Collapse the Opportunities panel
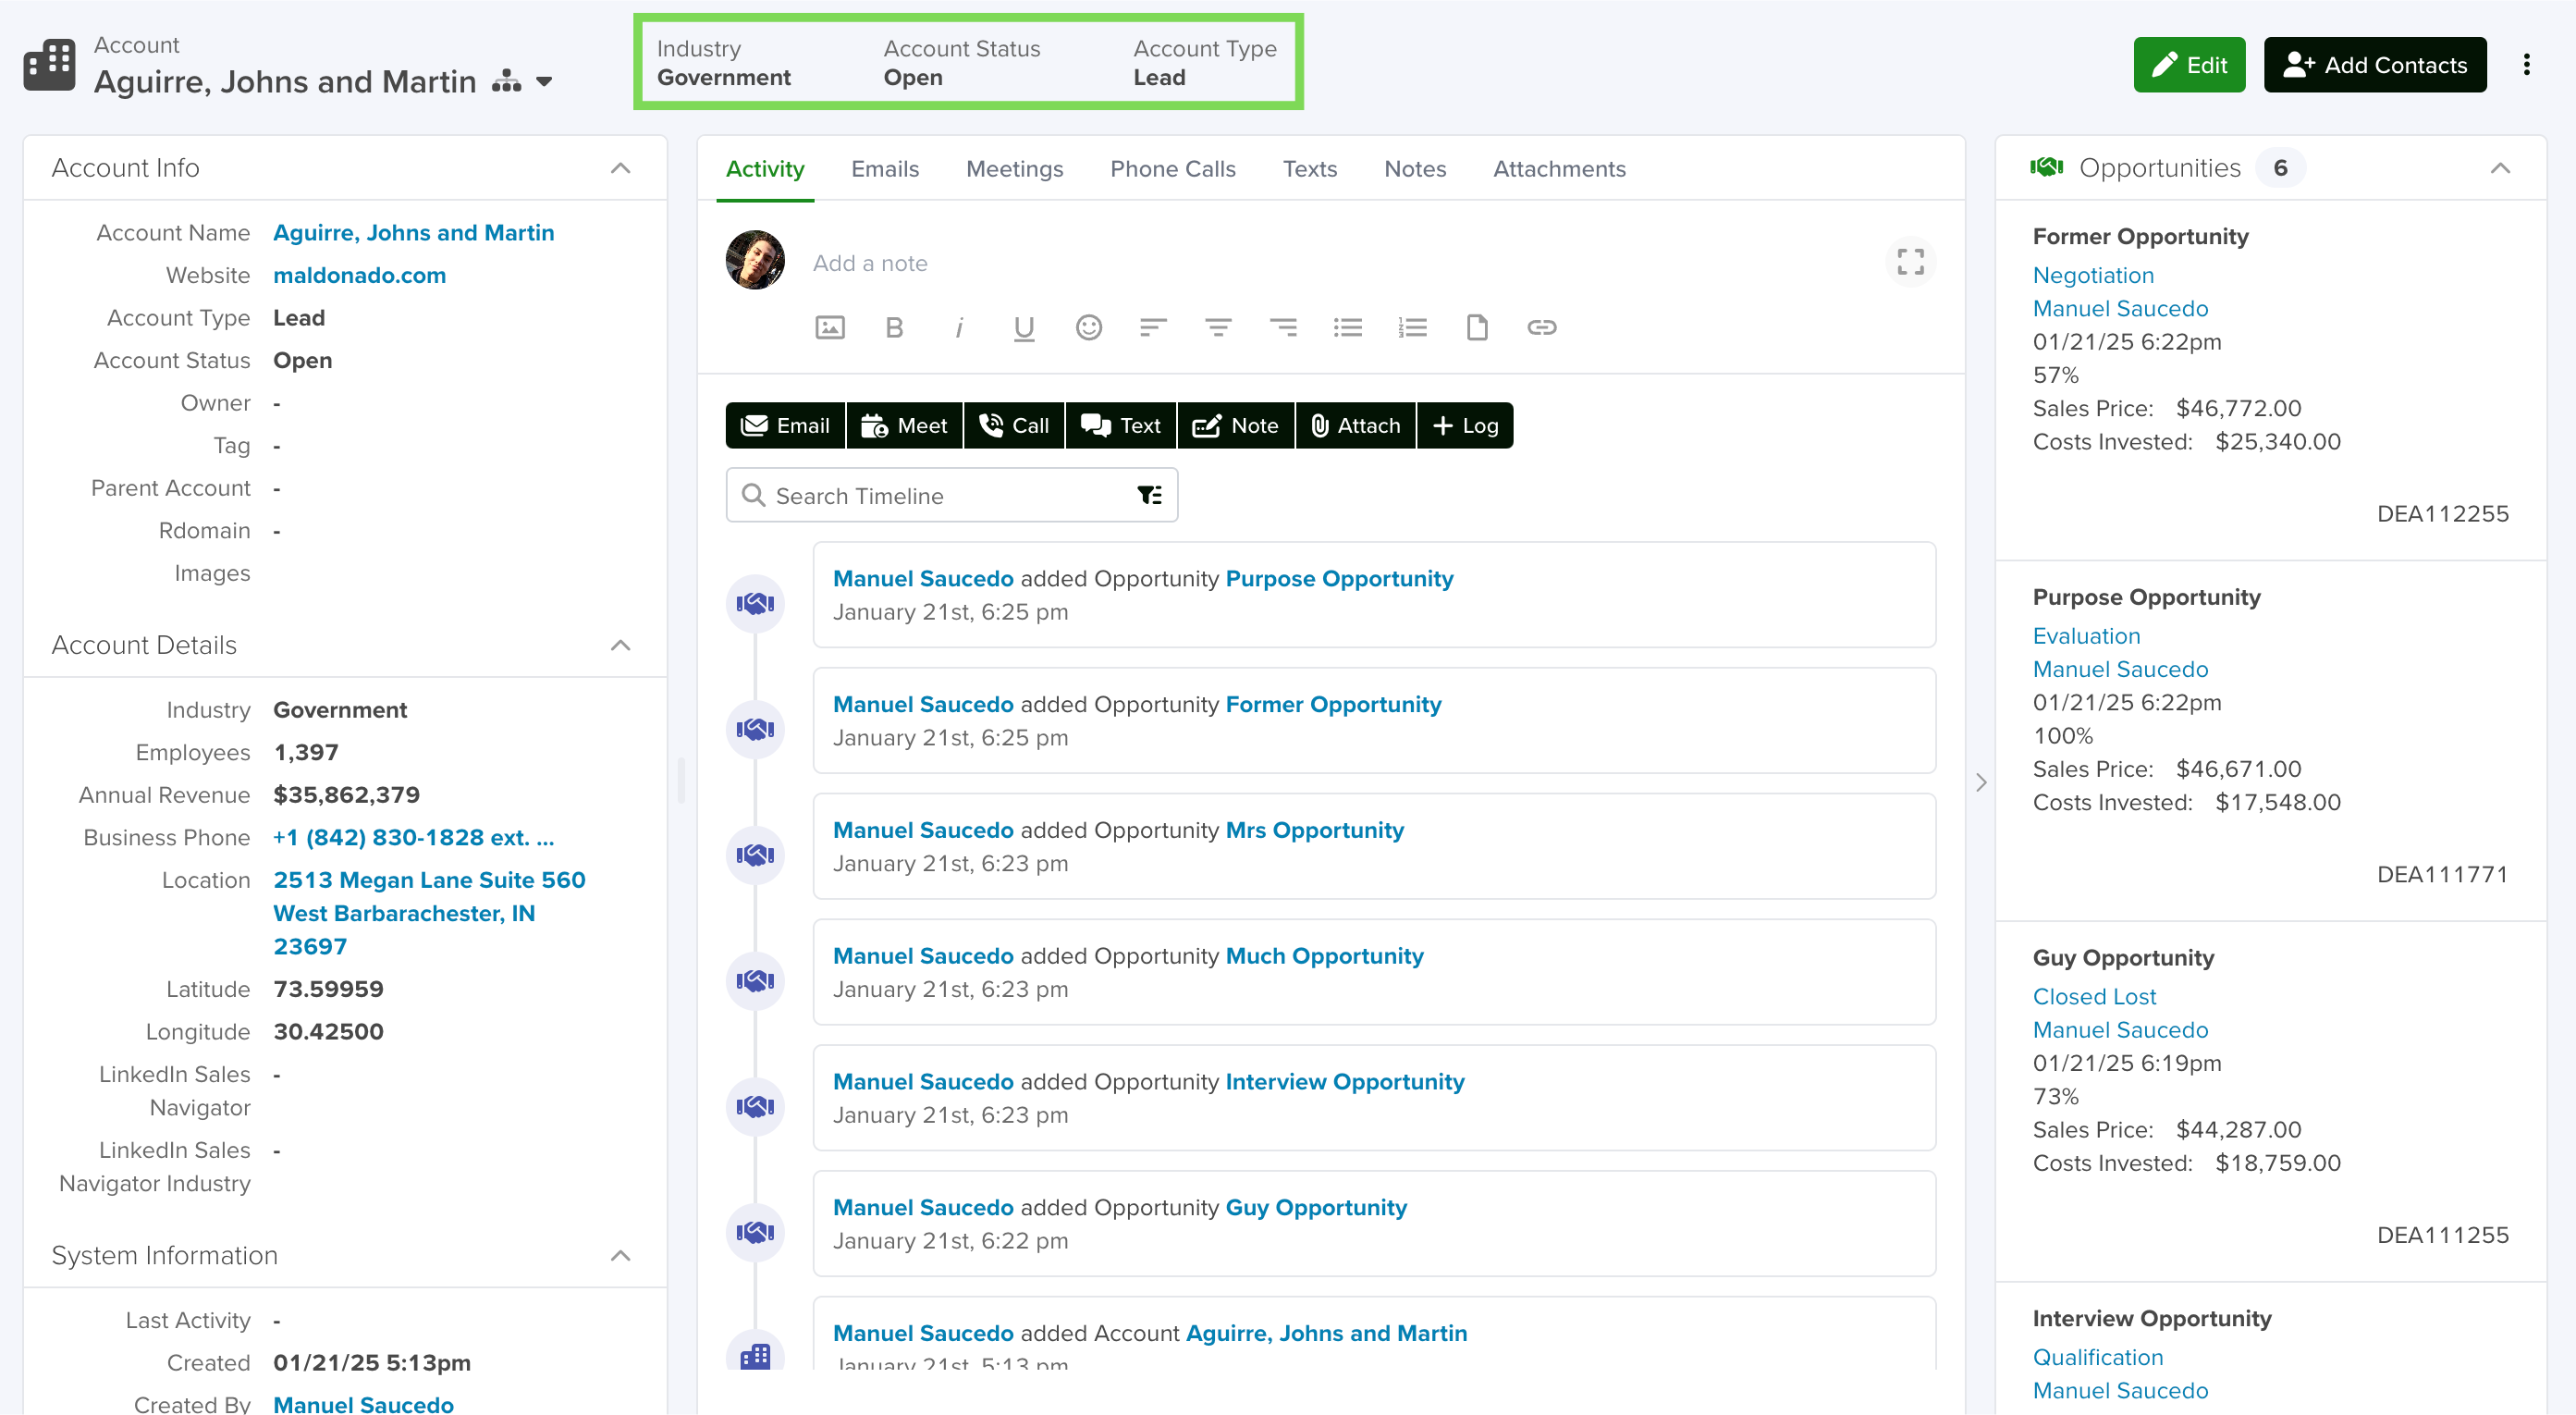Screen dimensions: 2576x1415 click(2500, 168)
